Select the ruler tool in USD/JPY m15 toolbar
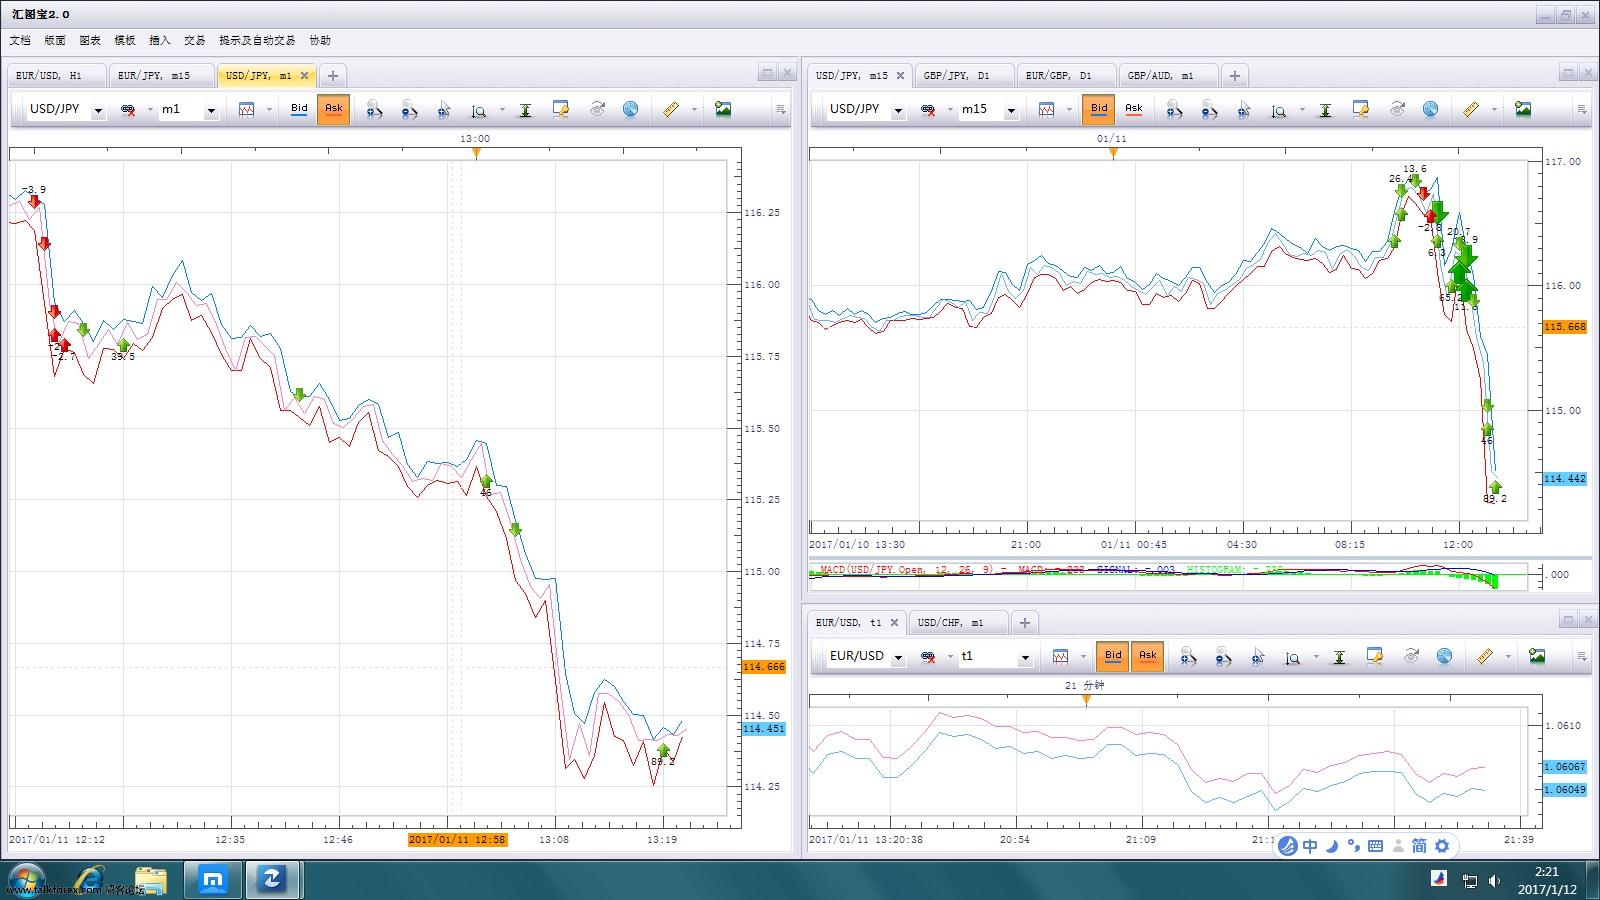Viewport: 1600px width, 900px height. [1471, 109]
